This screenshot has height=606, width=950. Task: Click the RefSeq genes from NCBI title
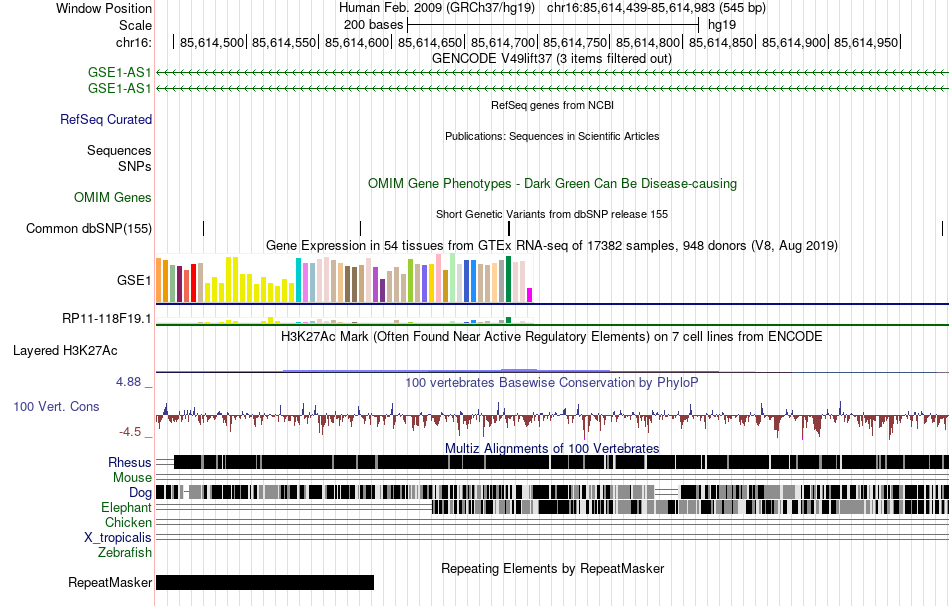552,105
